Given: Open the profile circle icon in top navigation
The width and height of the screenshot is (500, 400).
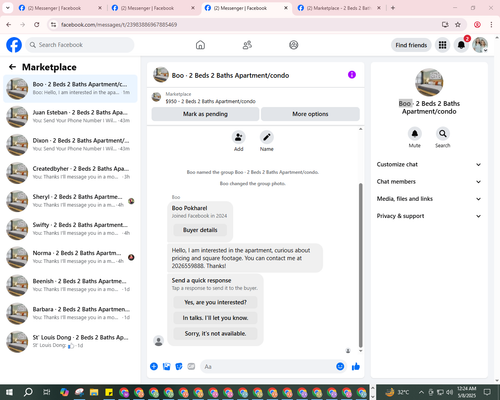Looking at the screenshot, I should 294,45.
